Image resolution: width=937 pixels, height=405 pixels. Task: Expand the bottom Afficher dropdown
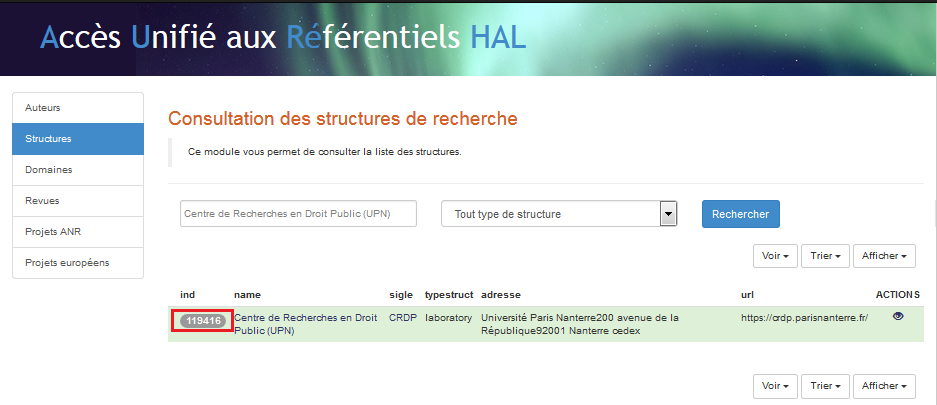884,386
